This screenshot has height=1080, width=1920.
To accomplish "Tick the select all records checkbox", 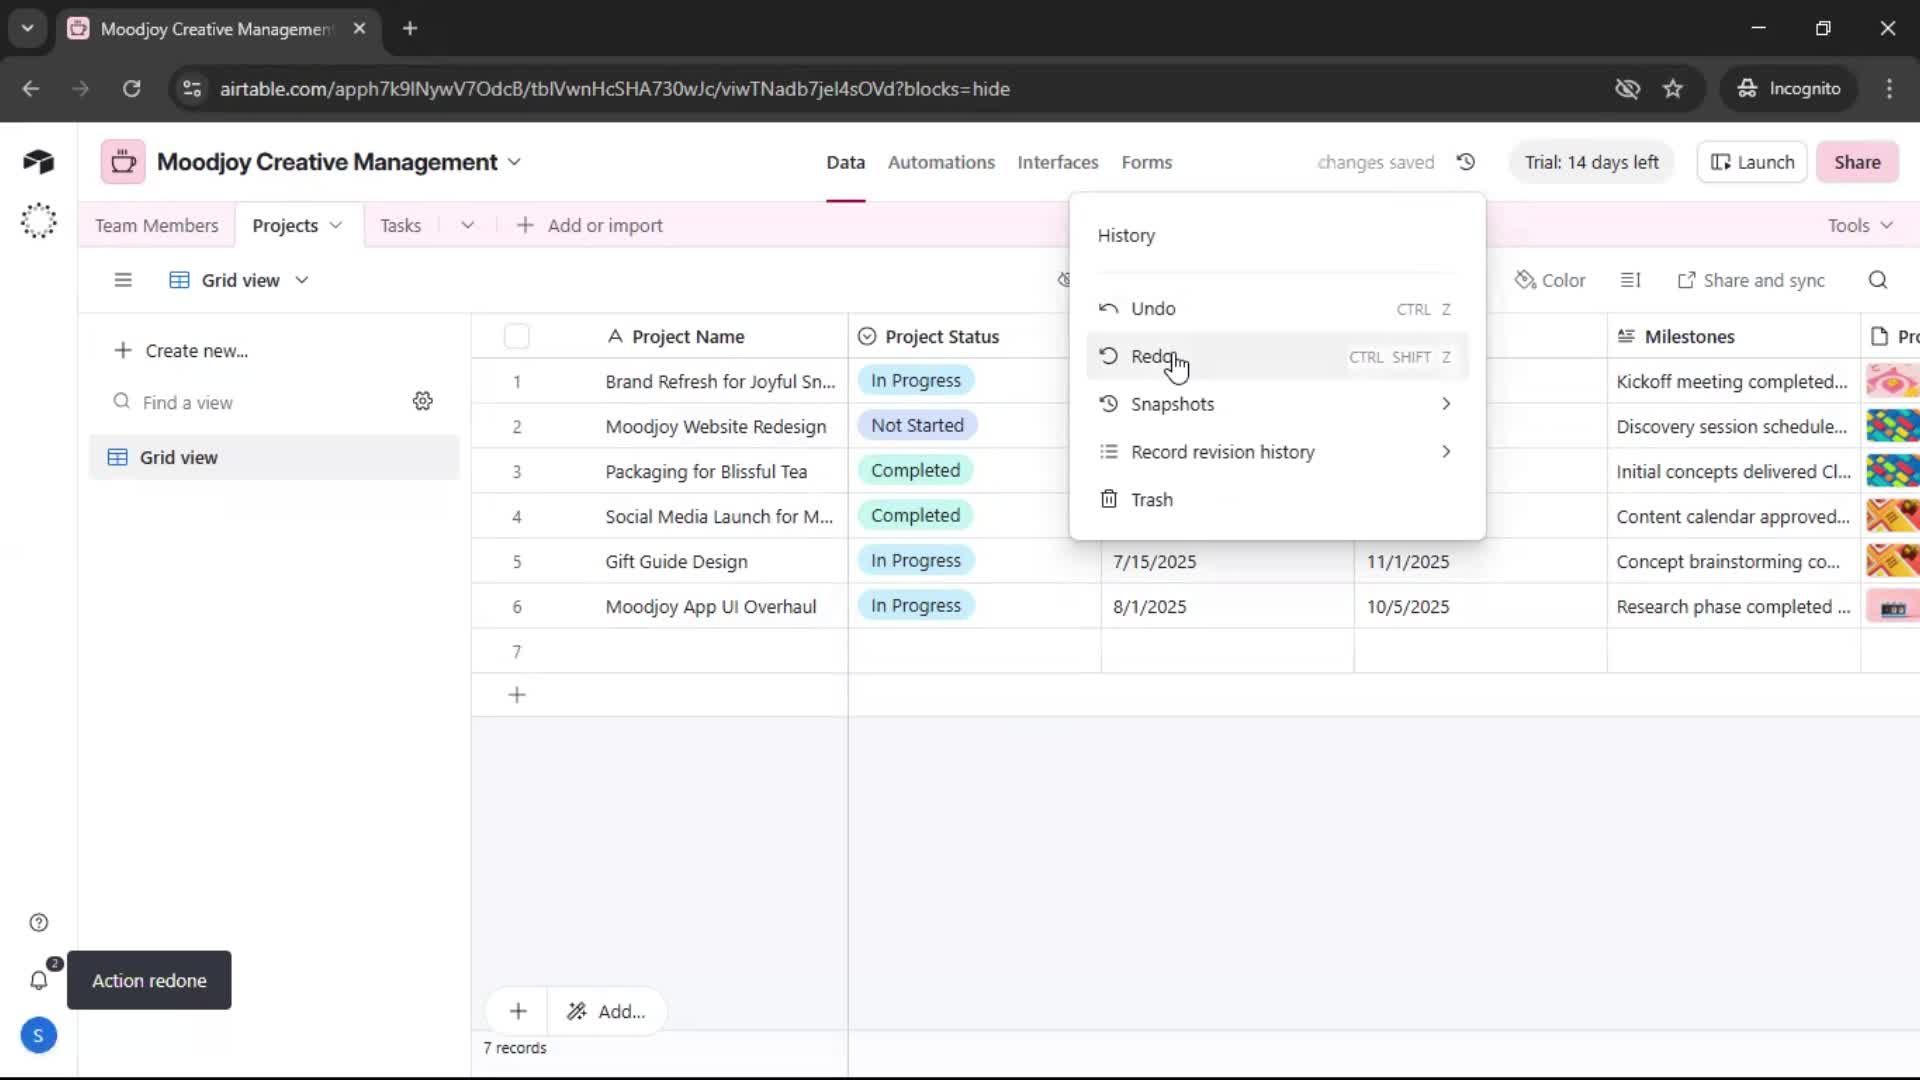I will click(x=517, y=336).
